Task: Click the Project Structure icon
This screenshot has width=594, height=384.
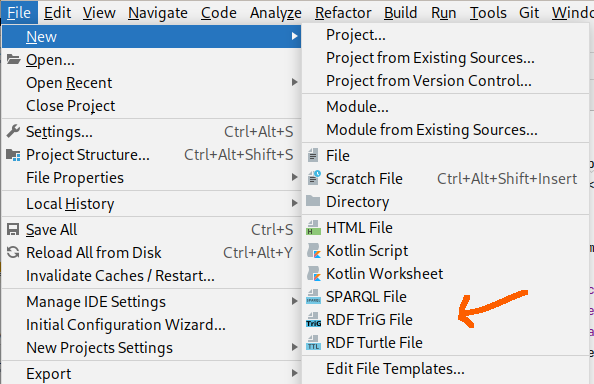Action: 13,155
